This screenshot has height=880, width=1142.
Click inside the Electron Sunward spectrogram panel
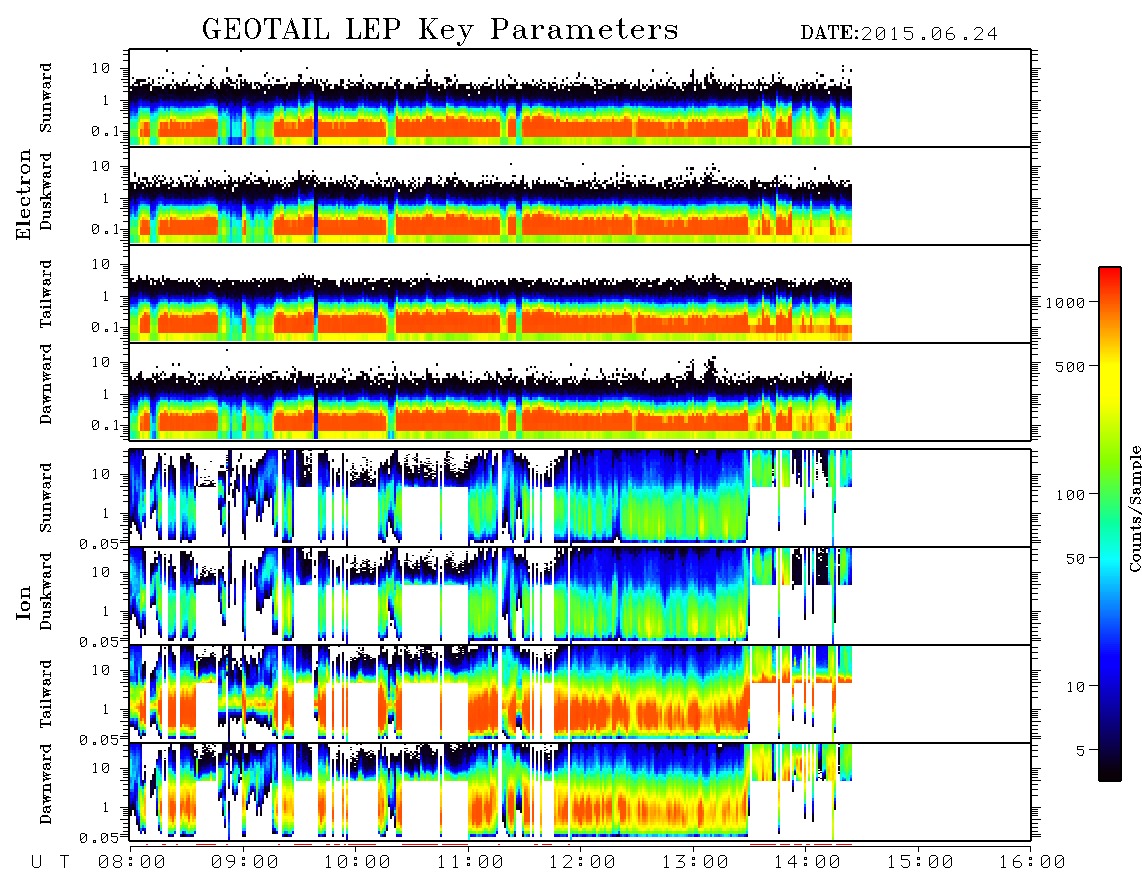click(580, 98)
